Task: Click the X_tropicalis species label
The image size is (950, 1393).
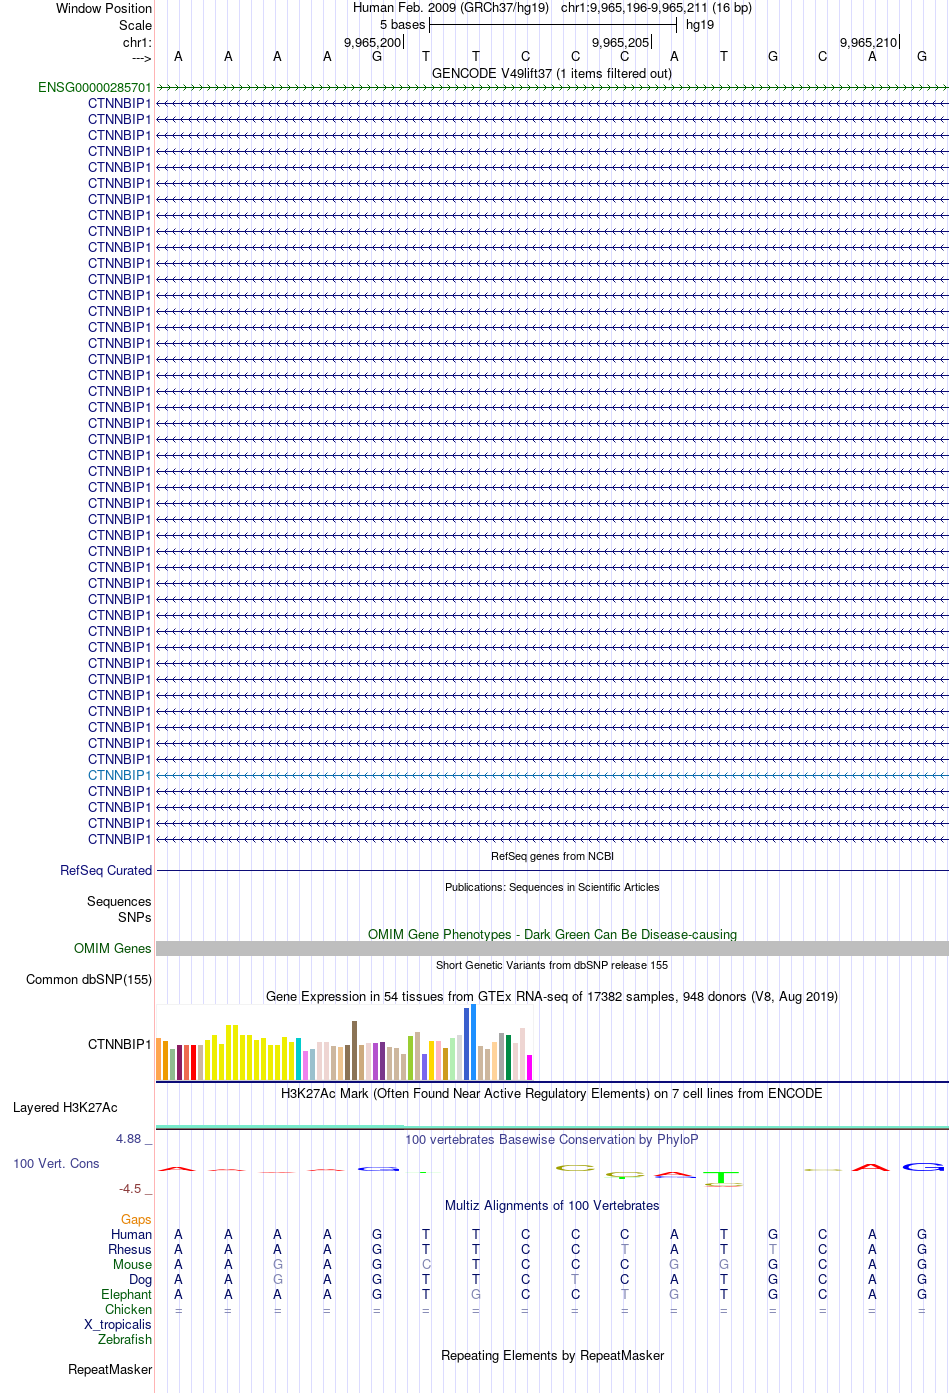Action: coord(118,1325)
